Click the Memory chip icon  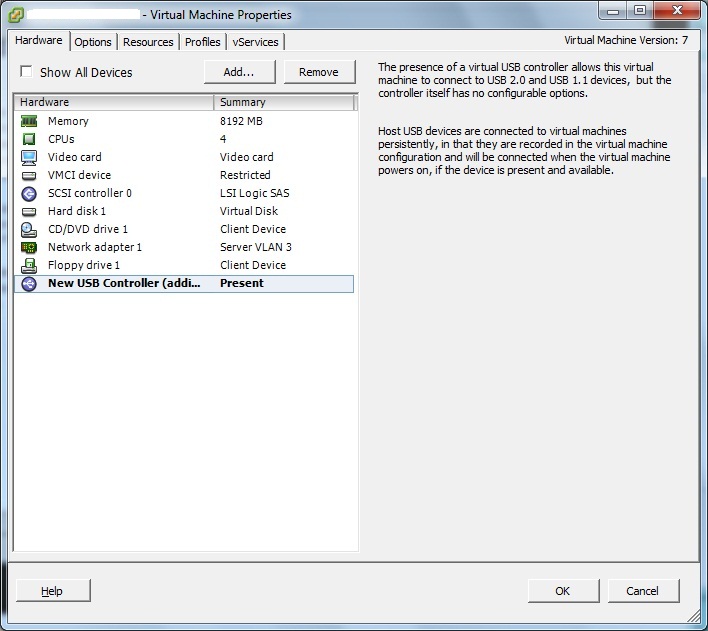(x=29, y=121)
